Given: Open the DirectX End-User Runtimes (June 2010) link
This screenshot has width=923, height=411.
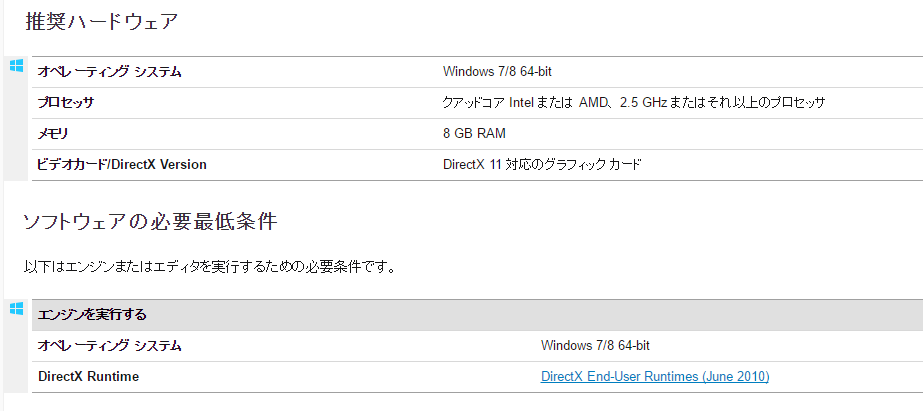Looking at the screenshot, I should [x=655, y=376].
